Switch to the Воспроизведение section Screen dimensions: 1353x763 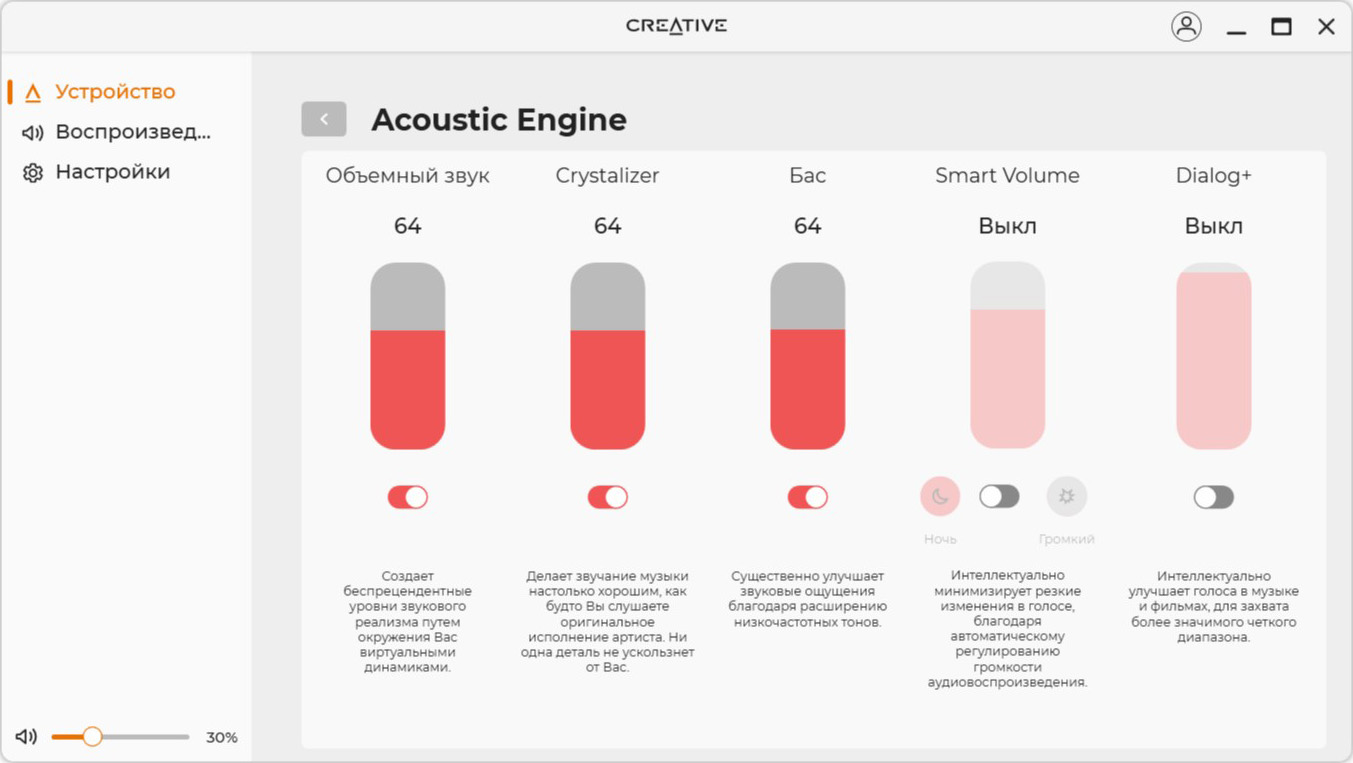pos(133,132)
